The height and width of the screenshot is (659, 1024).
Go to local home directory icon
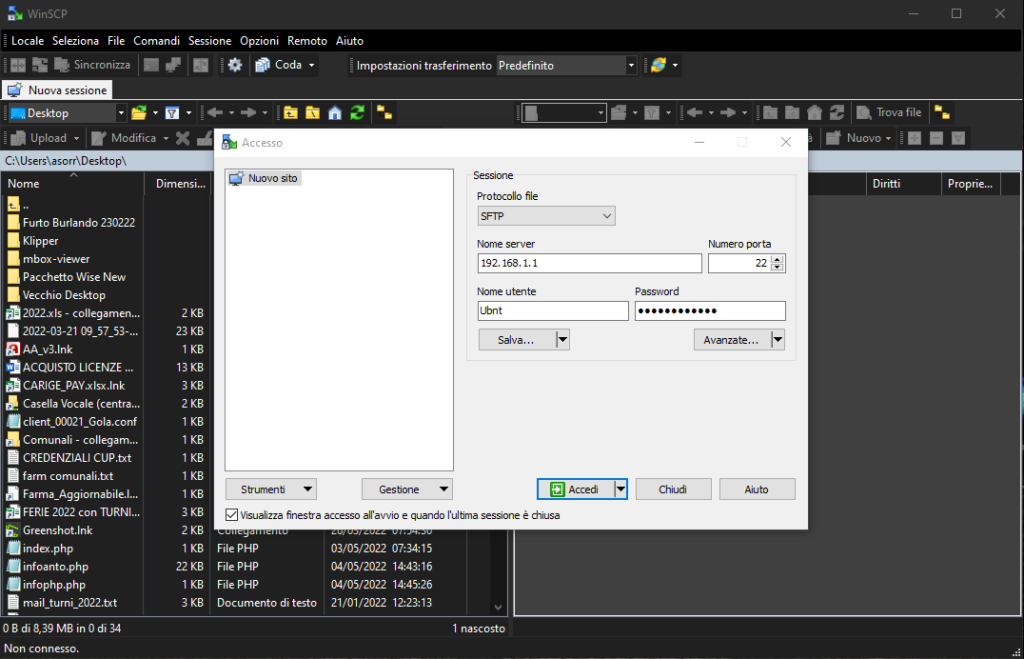pyautogui.click(x=335, y=113)
